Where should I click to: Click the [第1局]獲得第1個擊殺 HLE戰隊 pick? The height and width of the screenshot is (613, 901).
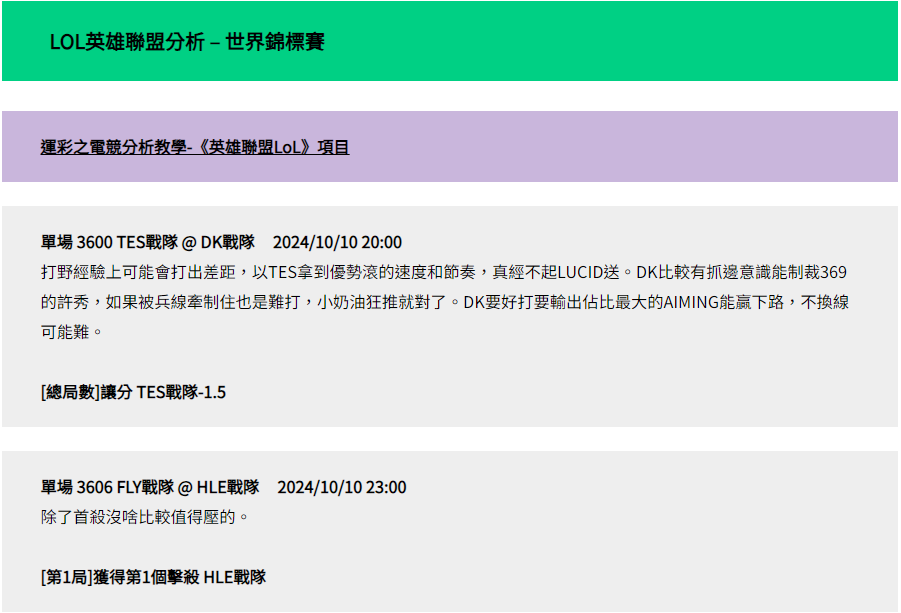tap(153, 577)
